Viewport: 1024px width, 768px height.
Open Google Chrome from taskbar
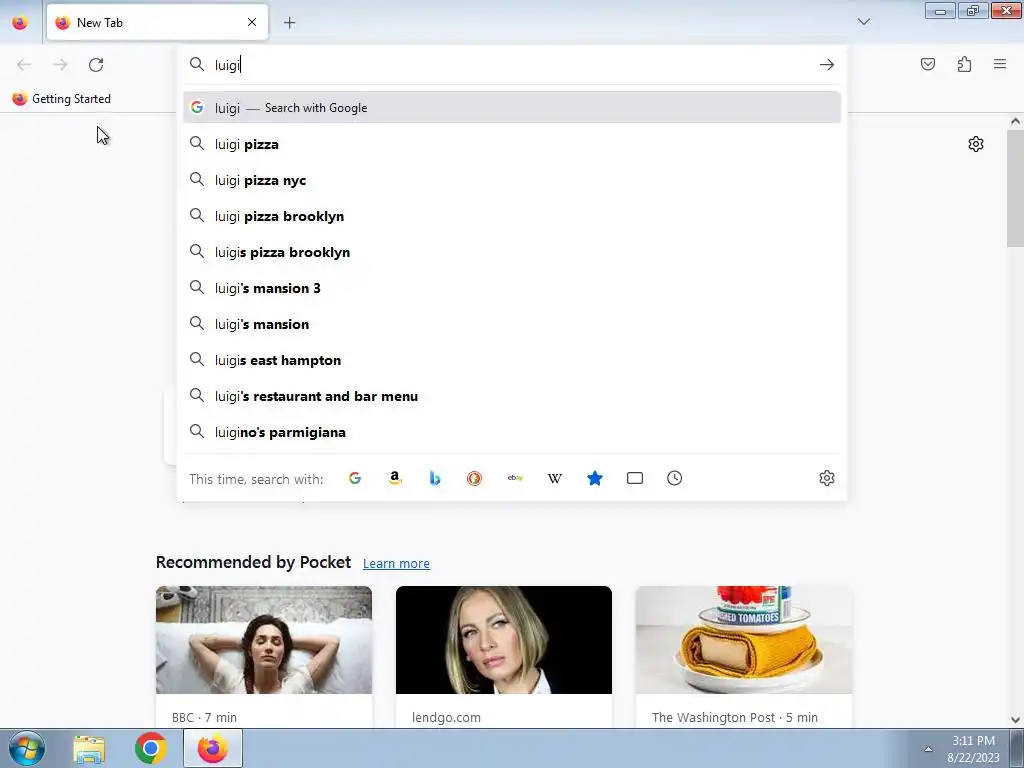click(x=151, y=748)
